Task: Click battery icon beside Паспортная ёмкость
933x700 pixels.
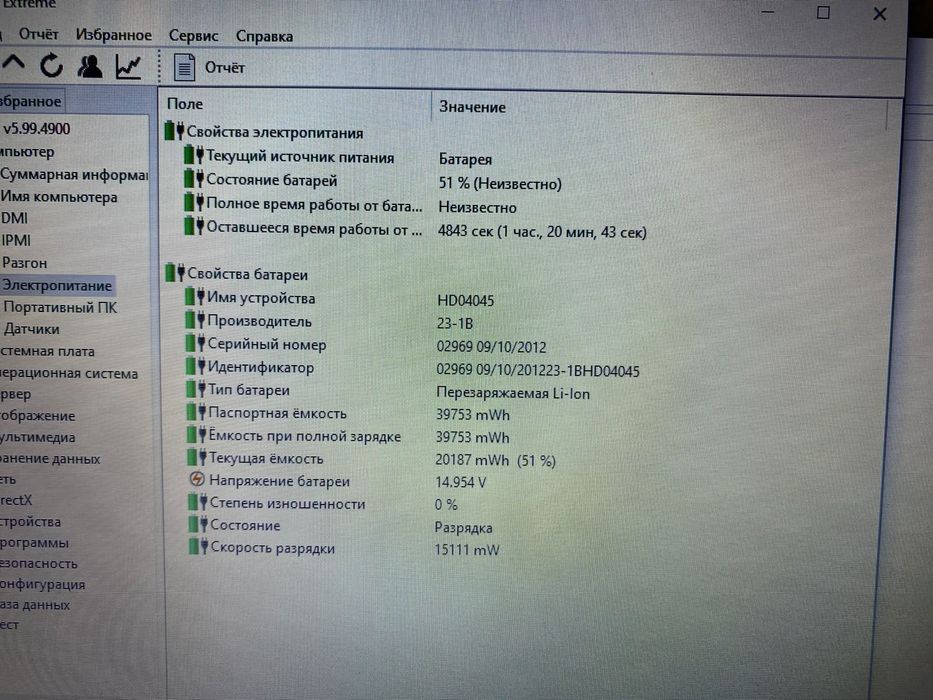Action: [196, 412]
